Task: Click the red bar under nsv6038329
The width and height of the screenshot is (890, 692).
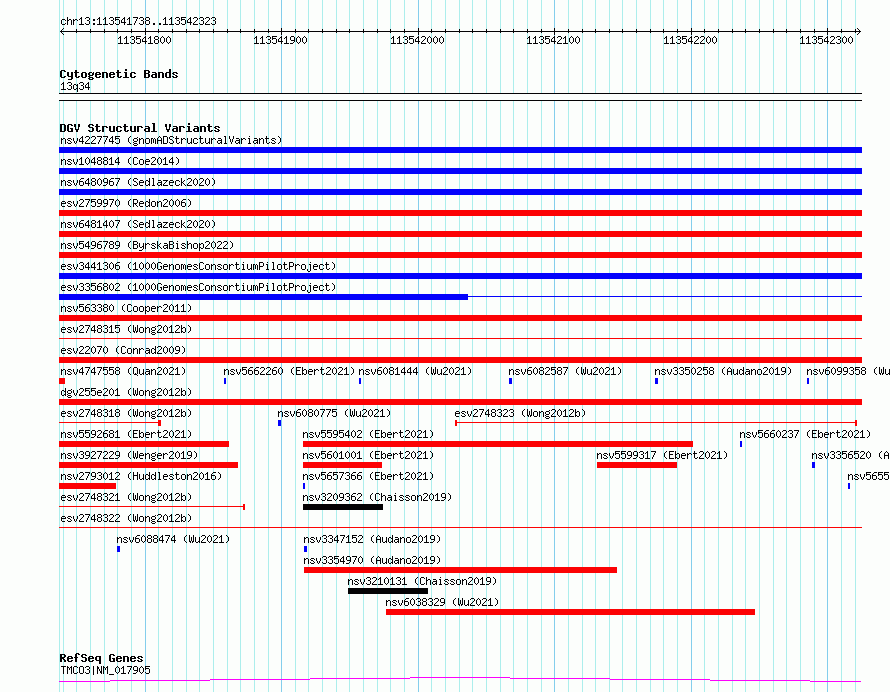Action: (x=570, y=612)
